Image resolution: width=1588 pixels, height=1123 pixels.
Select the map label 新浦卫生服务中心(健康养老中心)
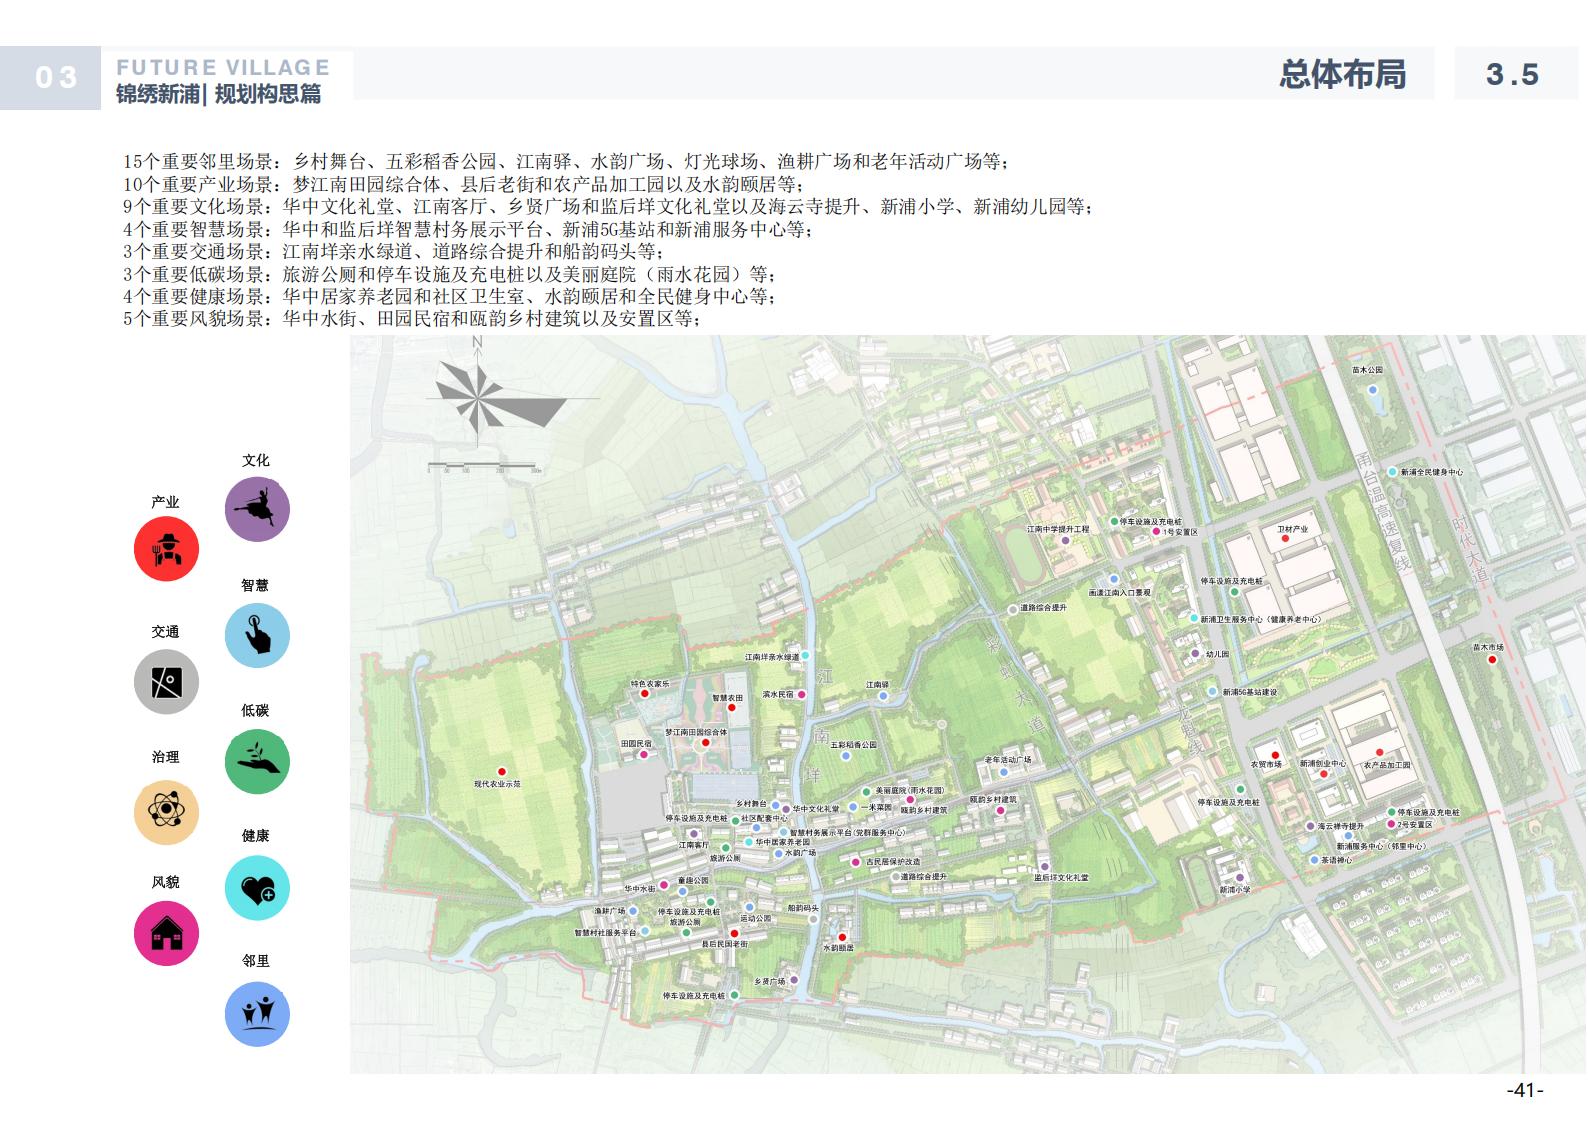pos(1261,619)
